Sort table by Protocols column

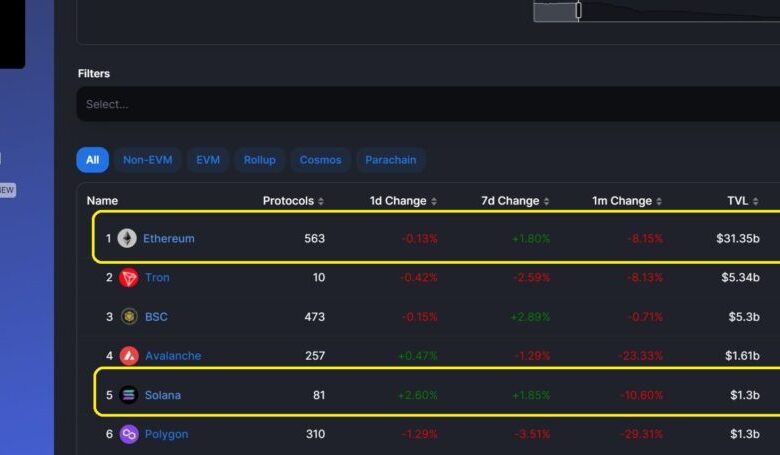(293, 201)
